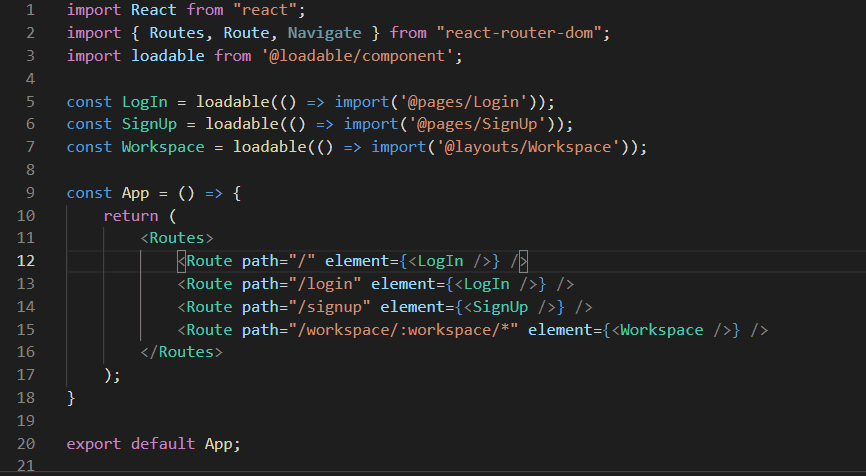Viewport: 866px width, 476px height.
Task: Click the '@layouts/Workspace' import path
Action: [x=529, y=147]
